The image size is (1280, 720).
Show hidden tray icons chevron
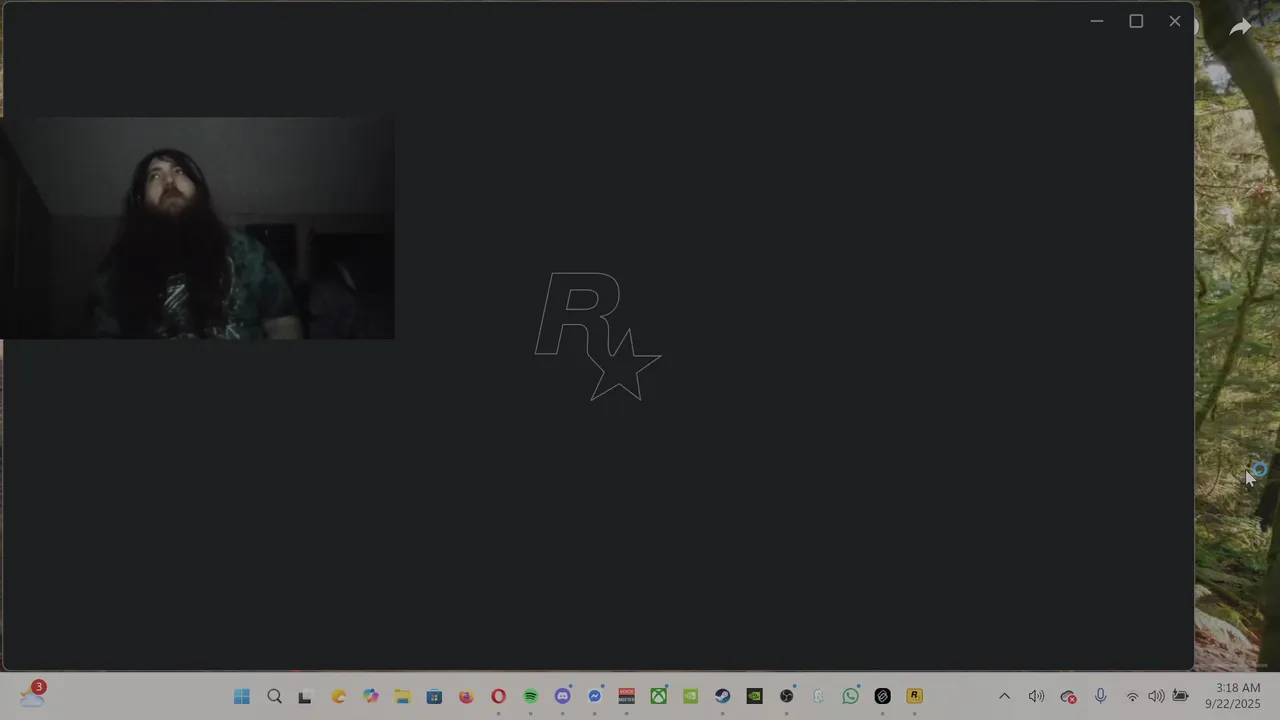[1004, 696]
